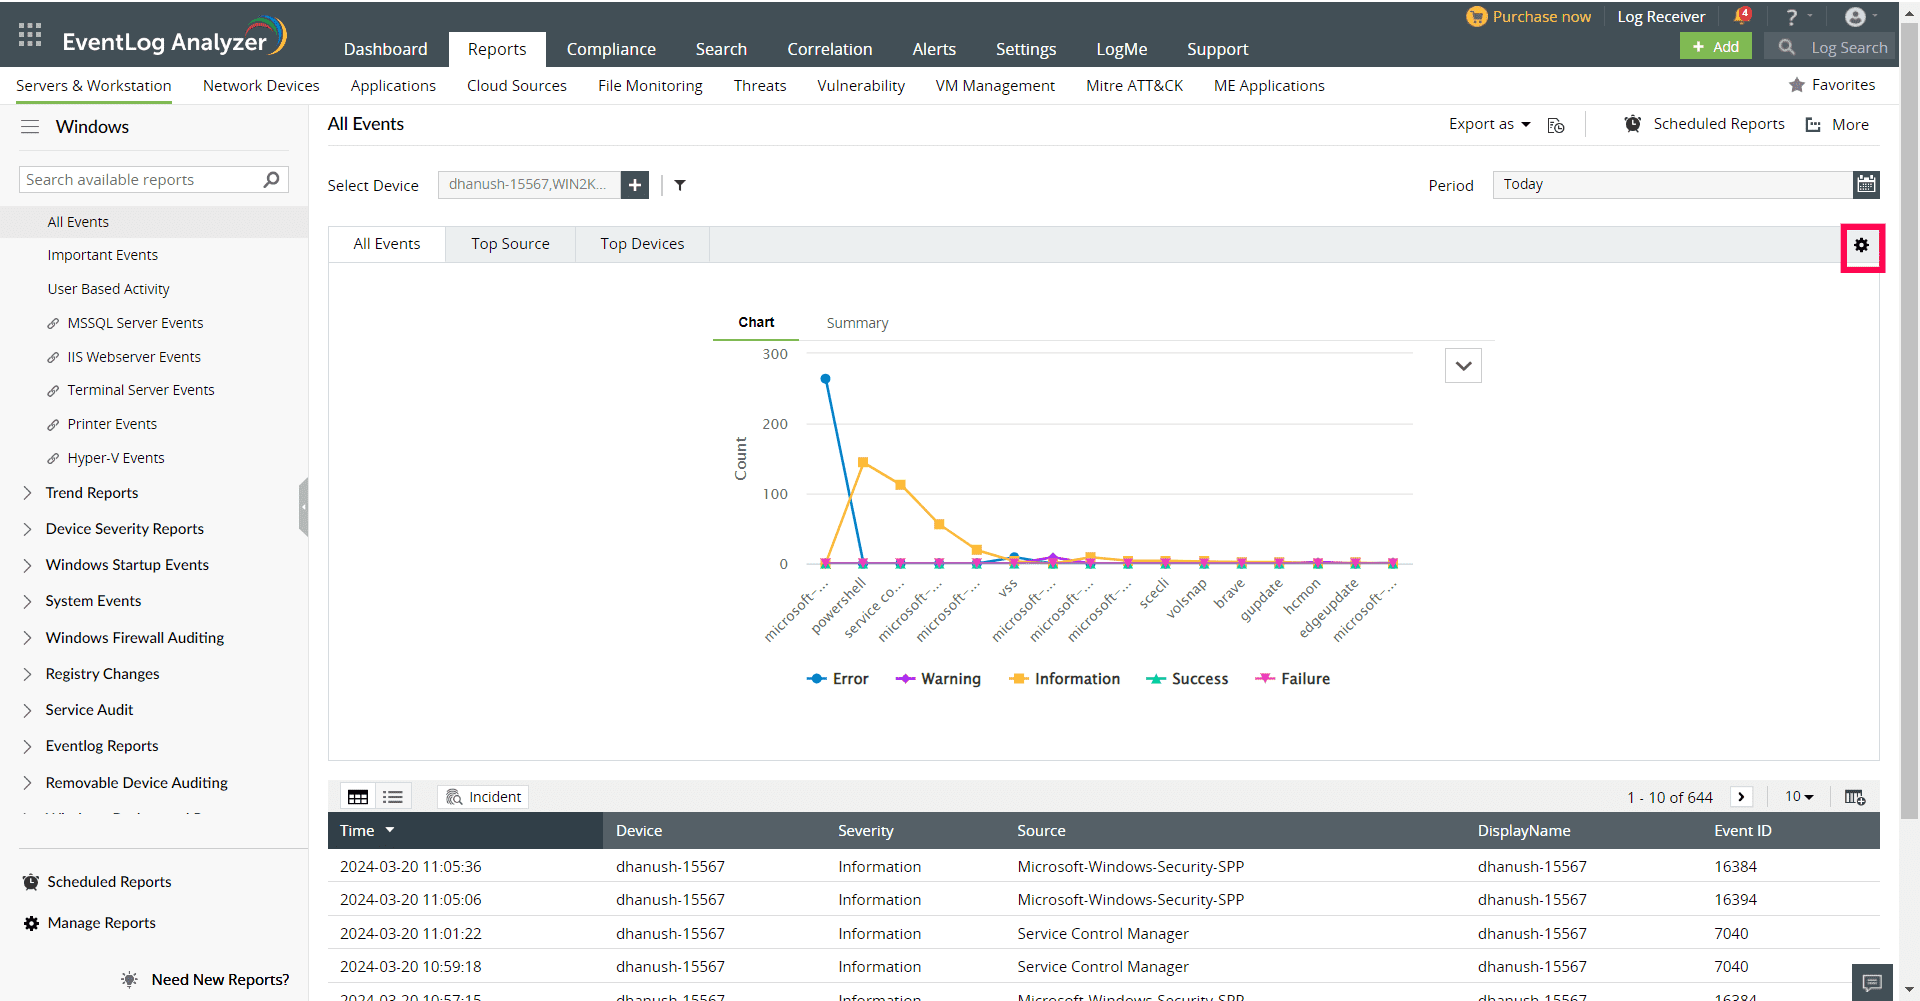Switch to the list view toggle
1920x1001 pixels.
[x=393, y=797]
